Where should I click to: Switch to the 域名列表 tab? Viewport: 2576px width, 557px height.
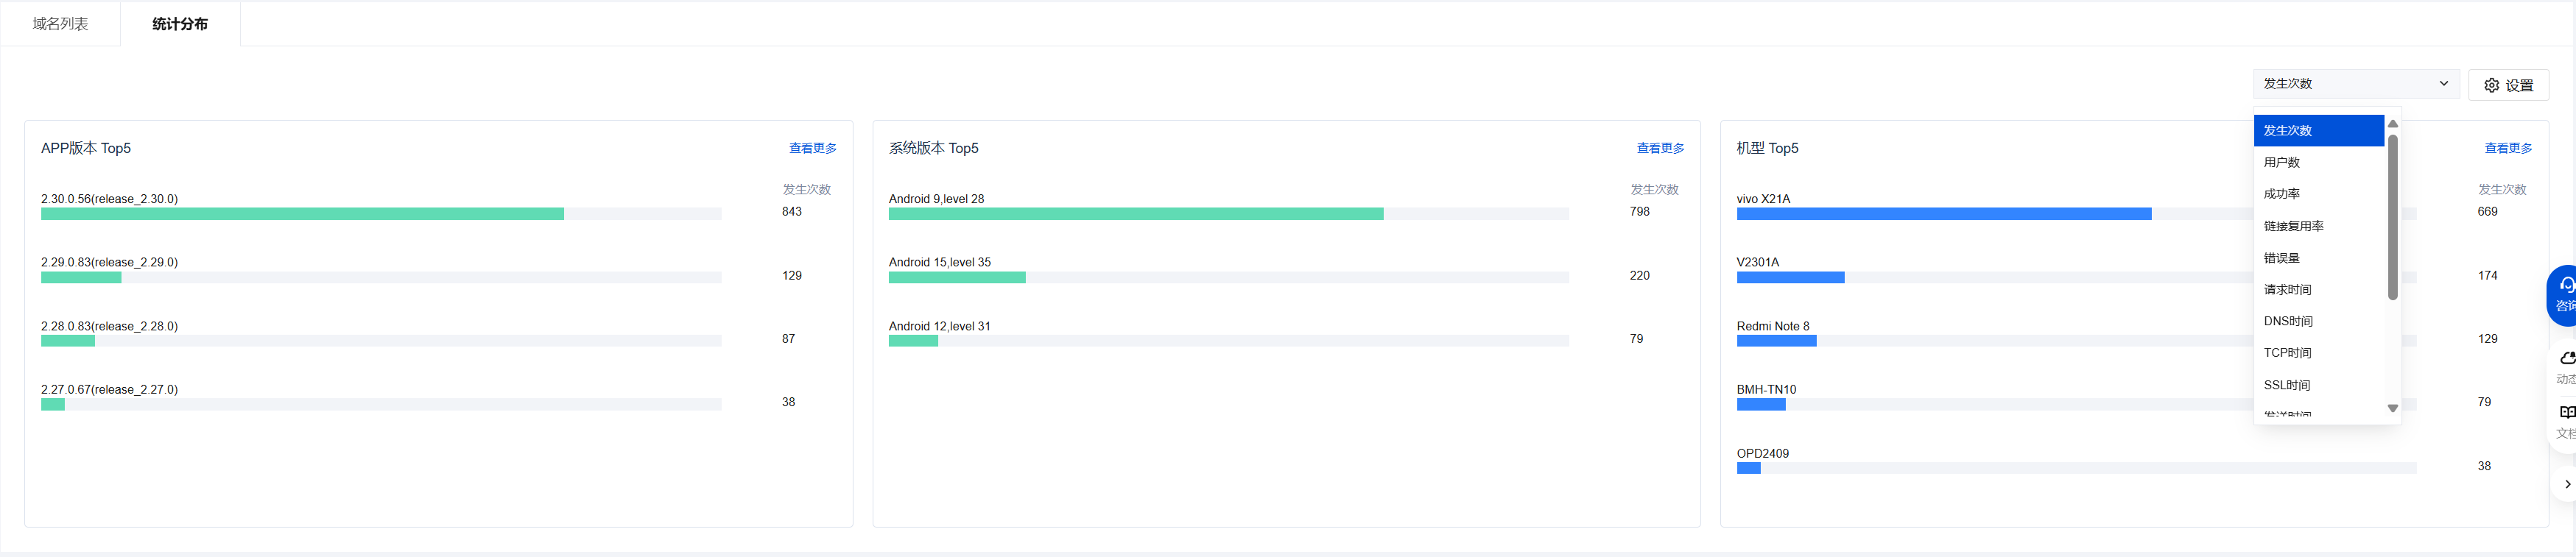60,24
